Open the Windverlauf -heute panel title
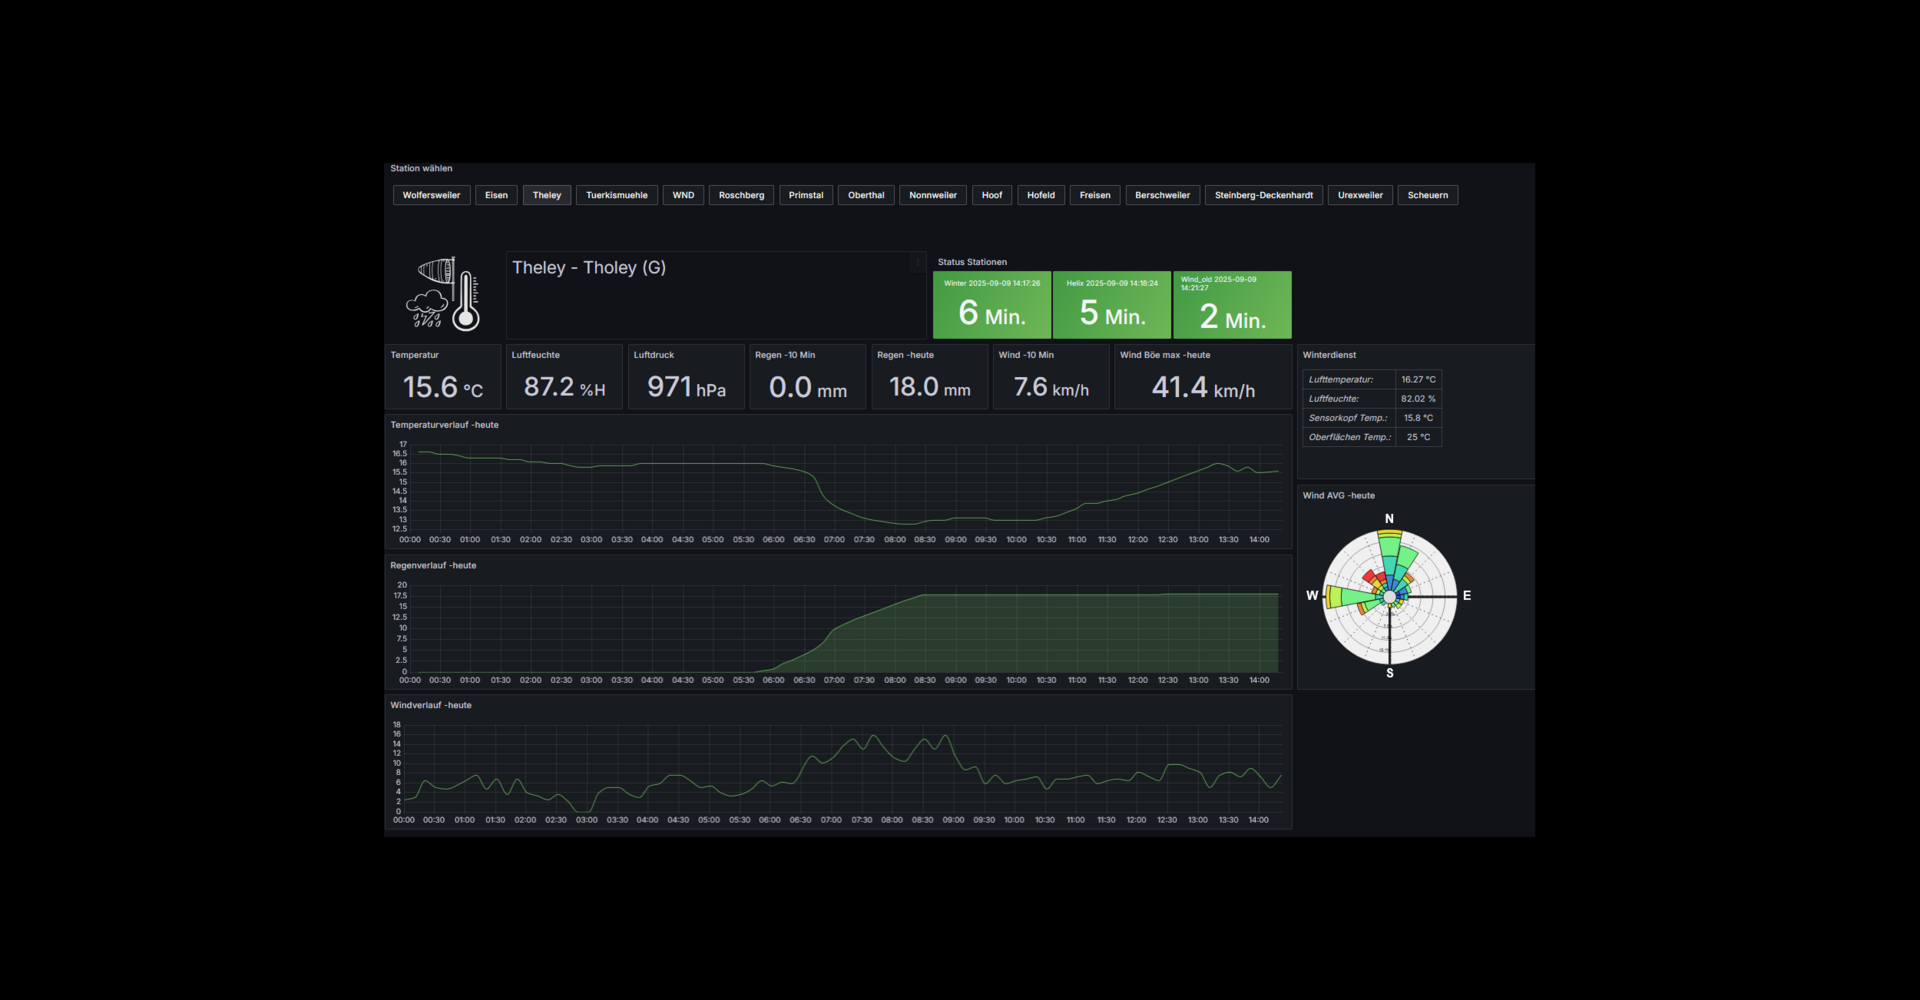 point(431,706)
